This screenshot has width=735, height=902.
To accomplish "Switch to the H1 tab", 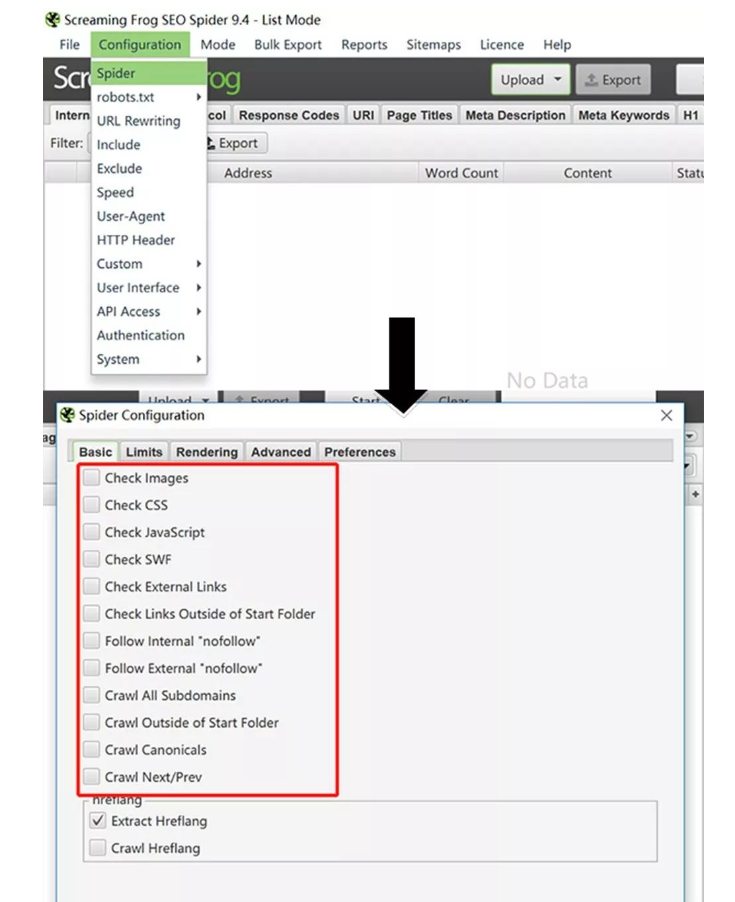I will click(x=691, y=115).
